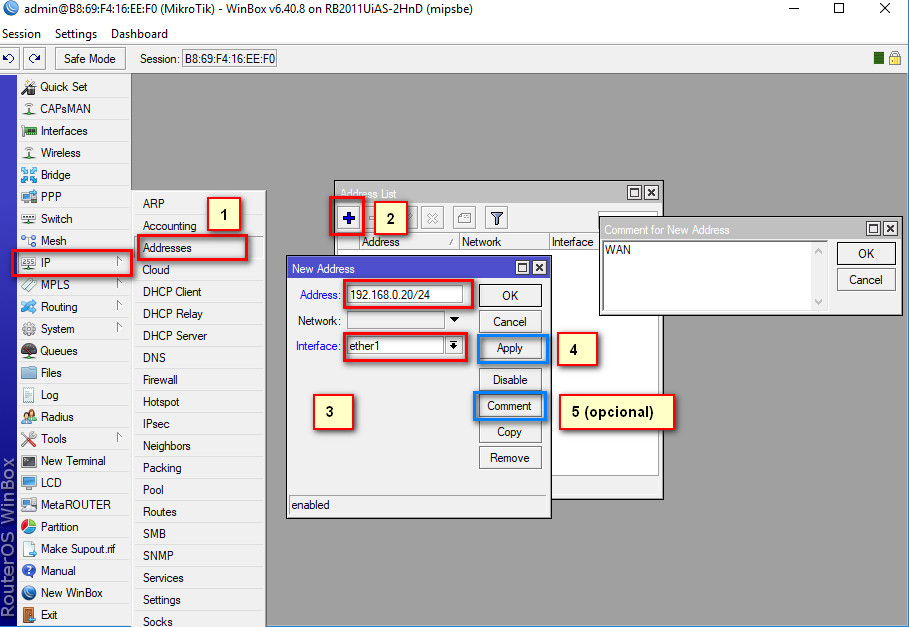
Task: Open the Interface ether1 dropdown
Action: 454,345
